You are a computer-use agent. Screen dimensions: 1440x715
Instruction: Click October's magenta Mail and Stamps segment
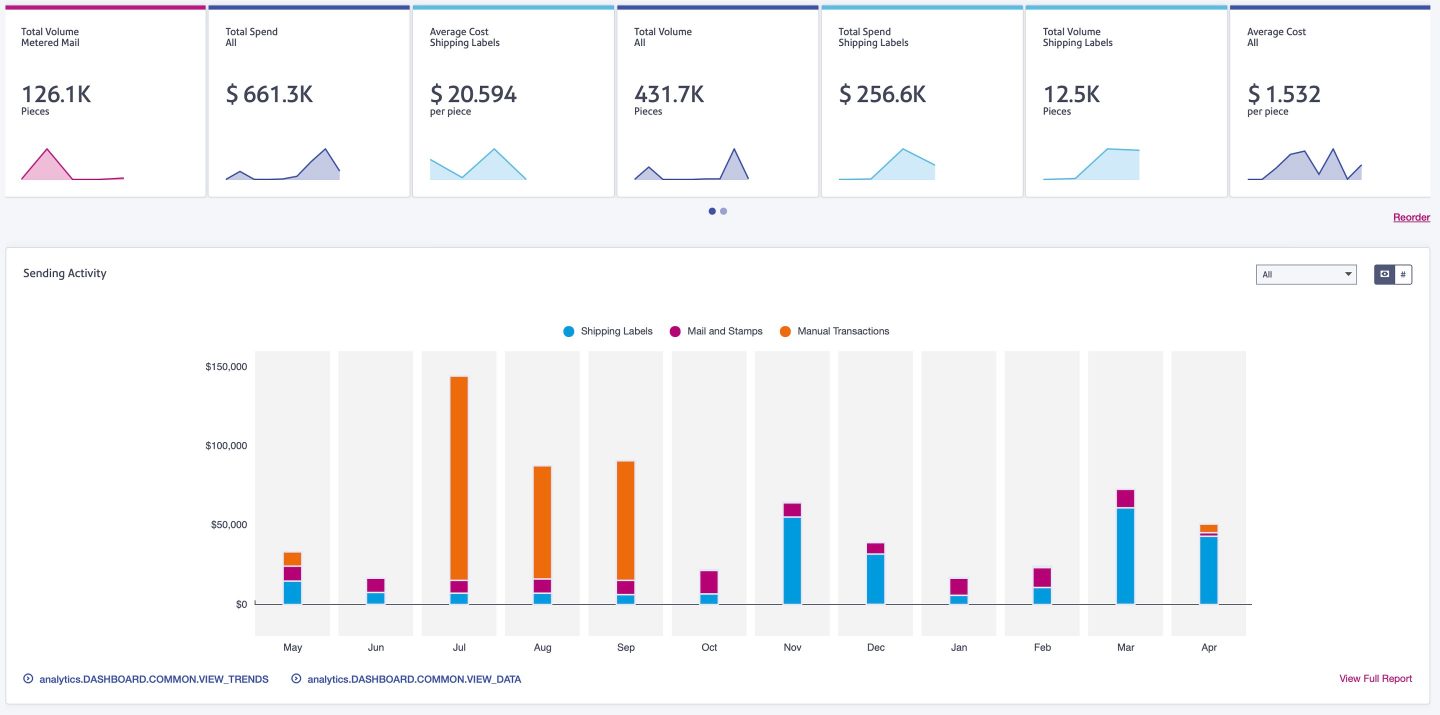tap(709, 582)
